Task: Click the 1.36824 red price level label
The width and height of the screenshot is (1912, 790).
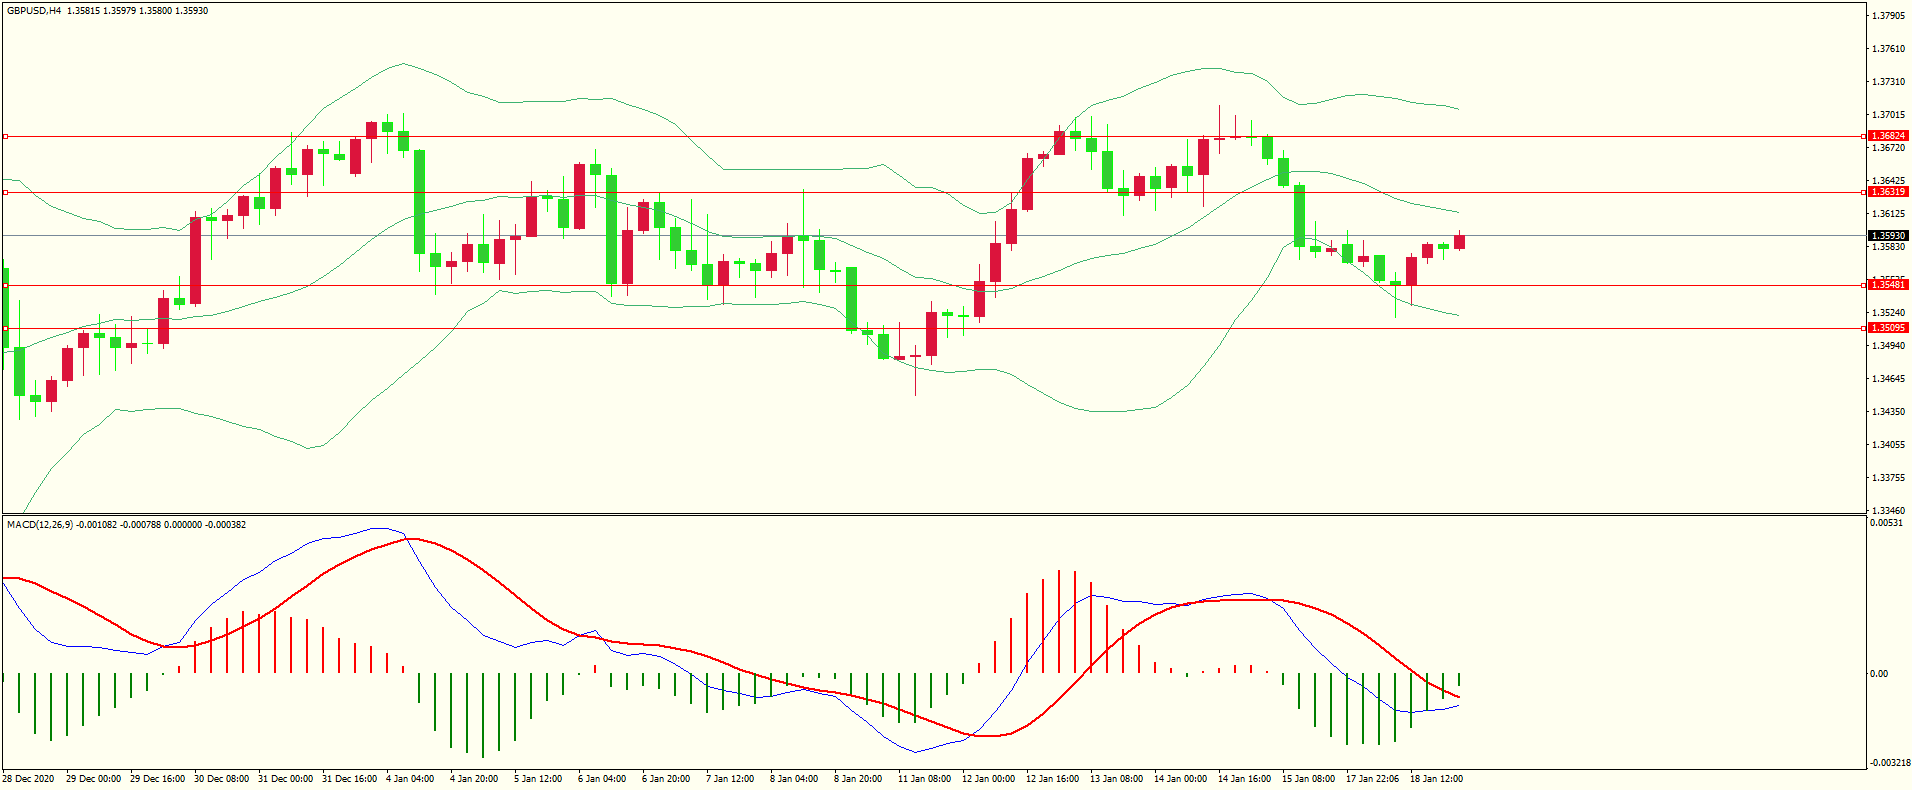Action: click(x=1888, y=136)
